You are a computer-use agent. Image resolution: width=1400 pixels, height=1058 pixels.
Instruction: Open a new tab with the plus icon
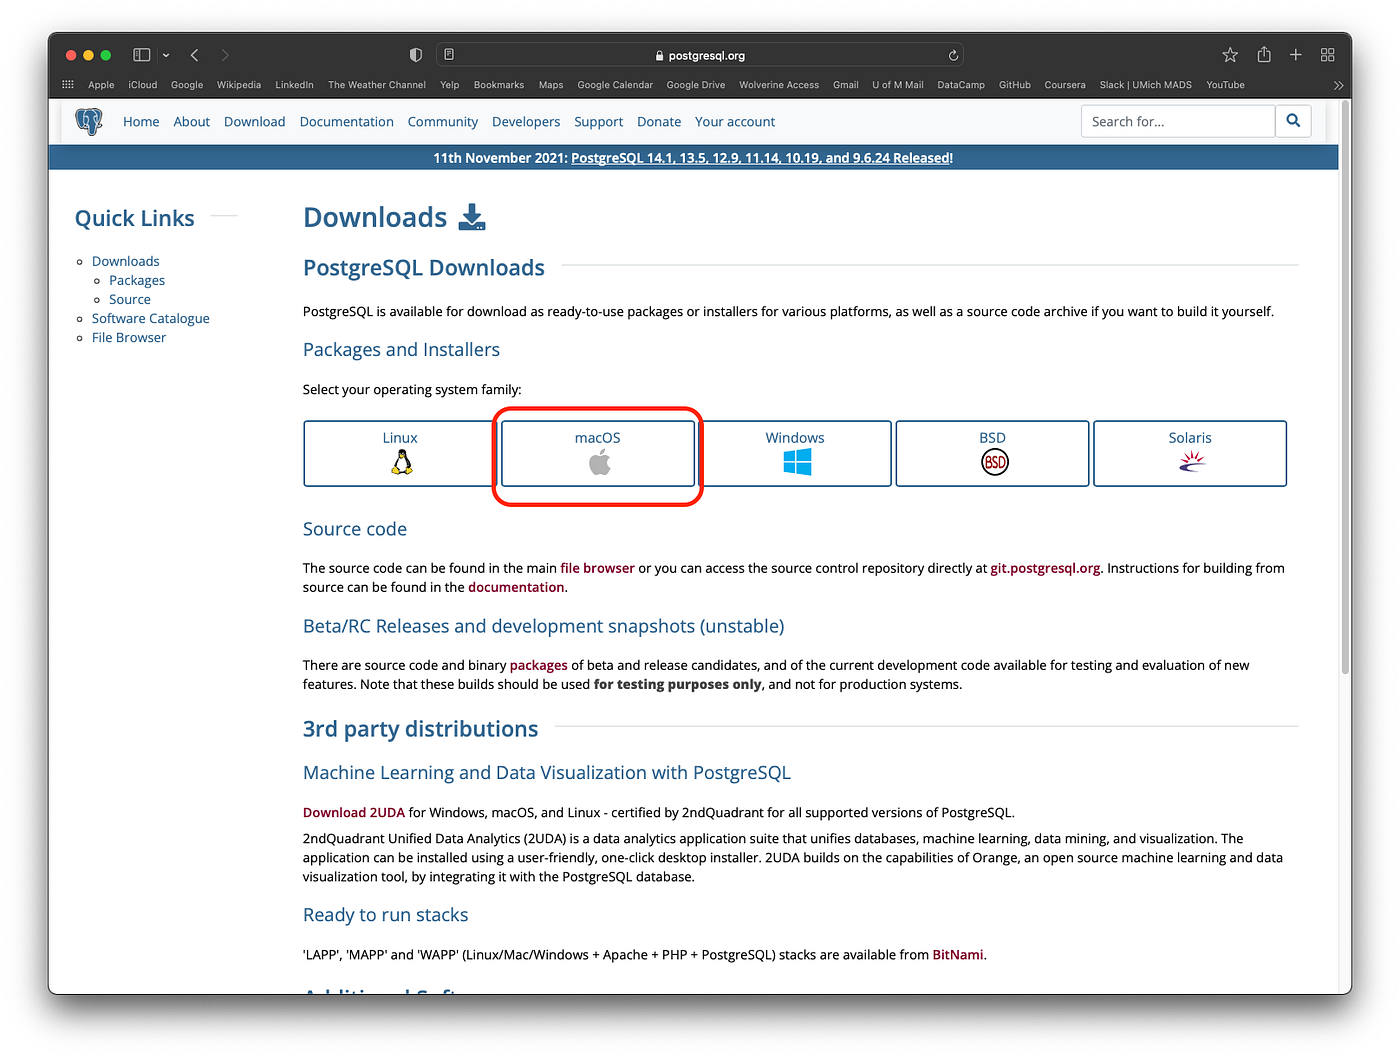[x=1295, y=55]
